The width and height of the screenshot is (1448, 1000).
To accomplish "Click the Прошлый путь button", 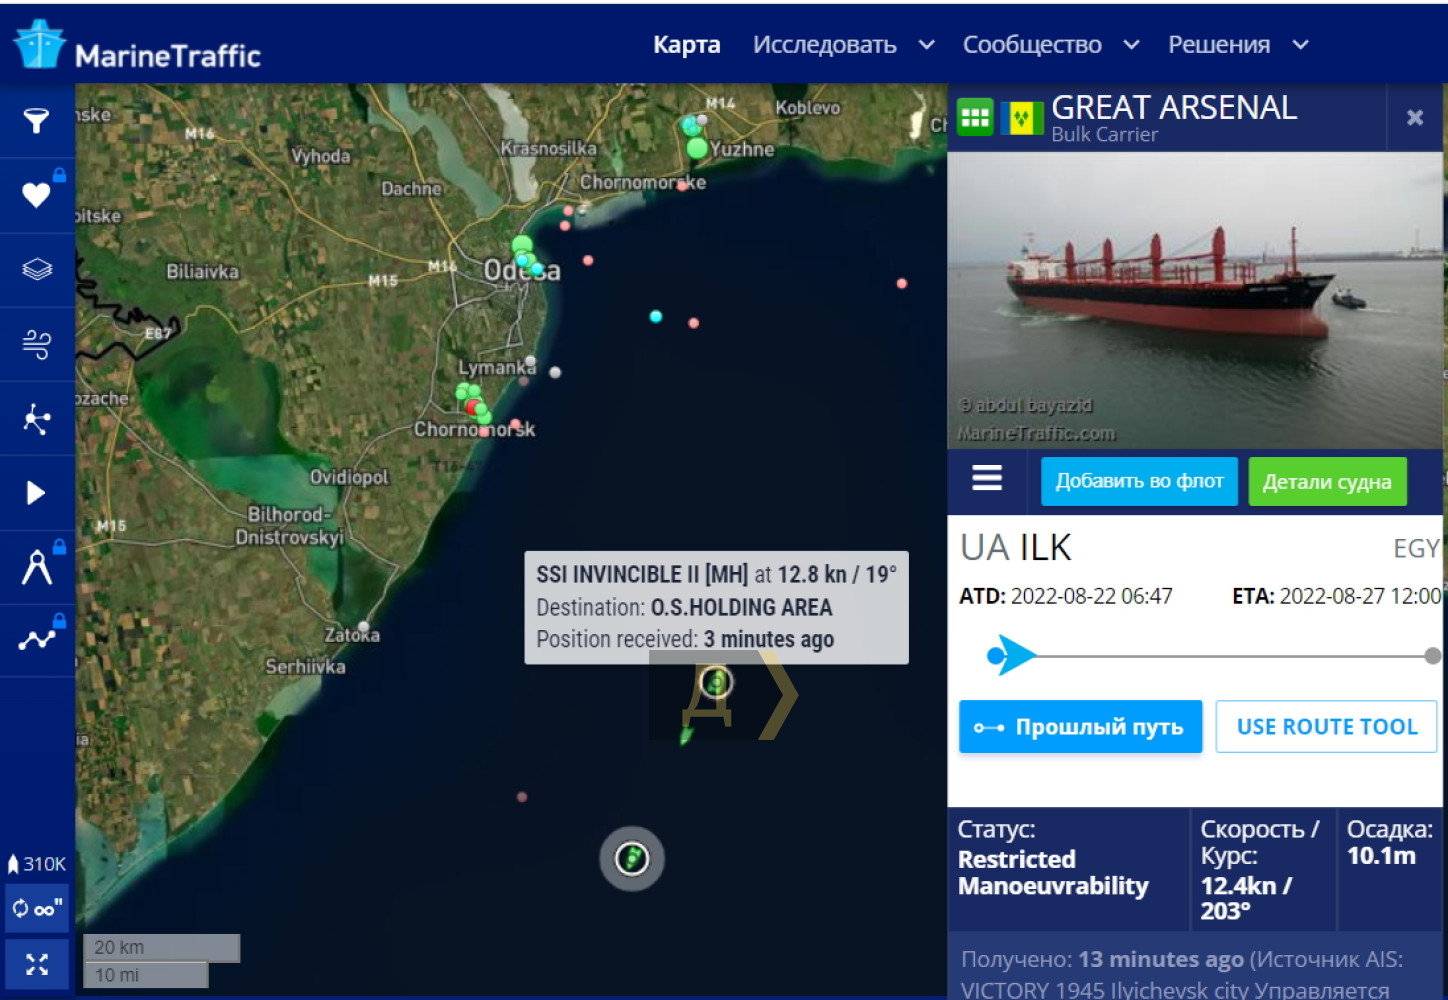I will click(1080, 727).
